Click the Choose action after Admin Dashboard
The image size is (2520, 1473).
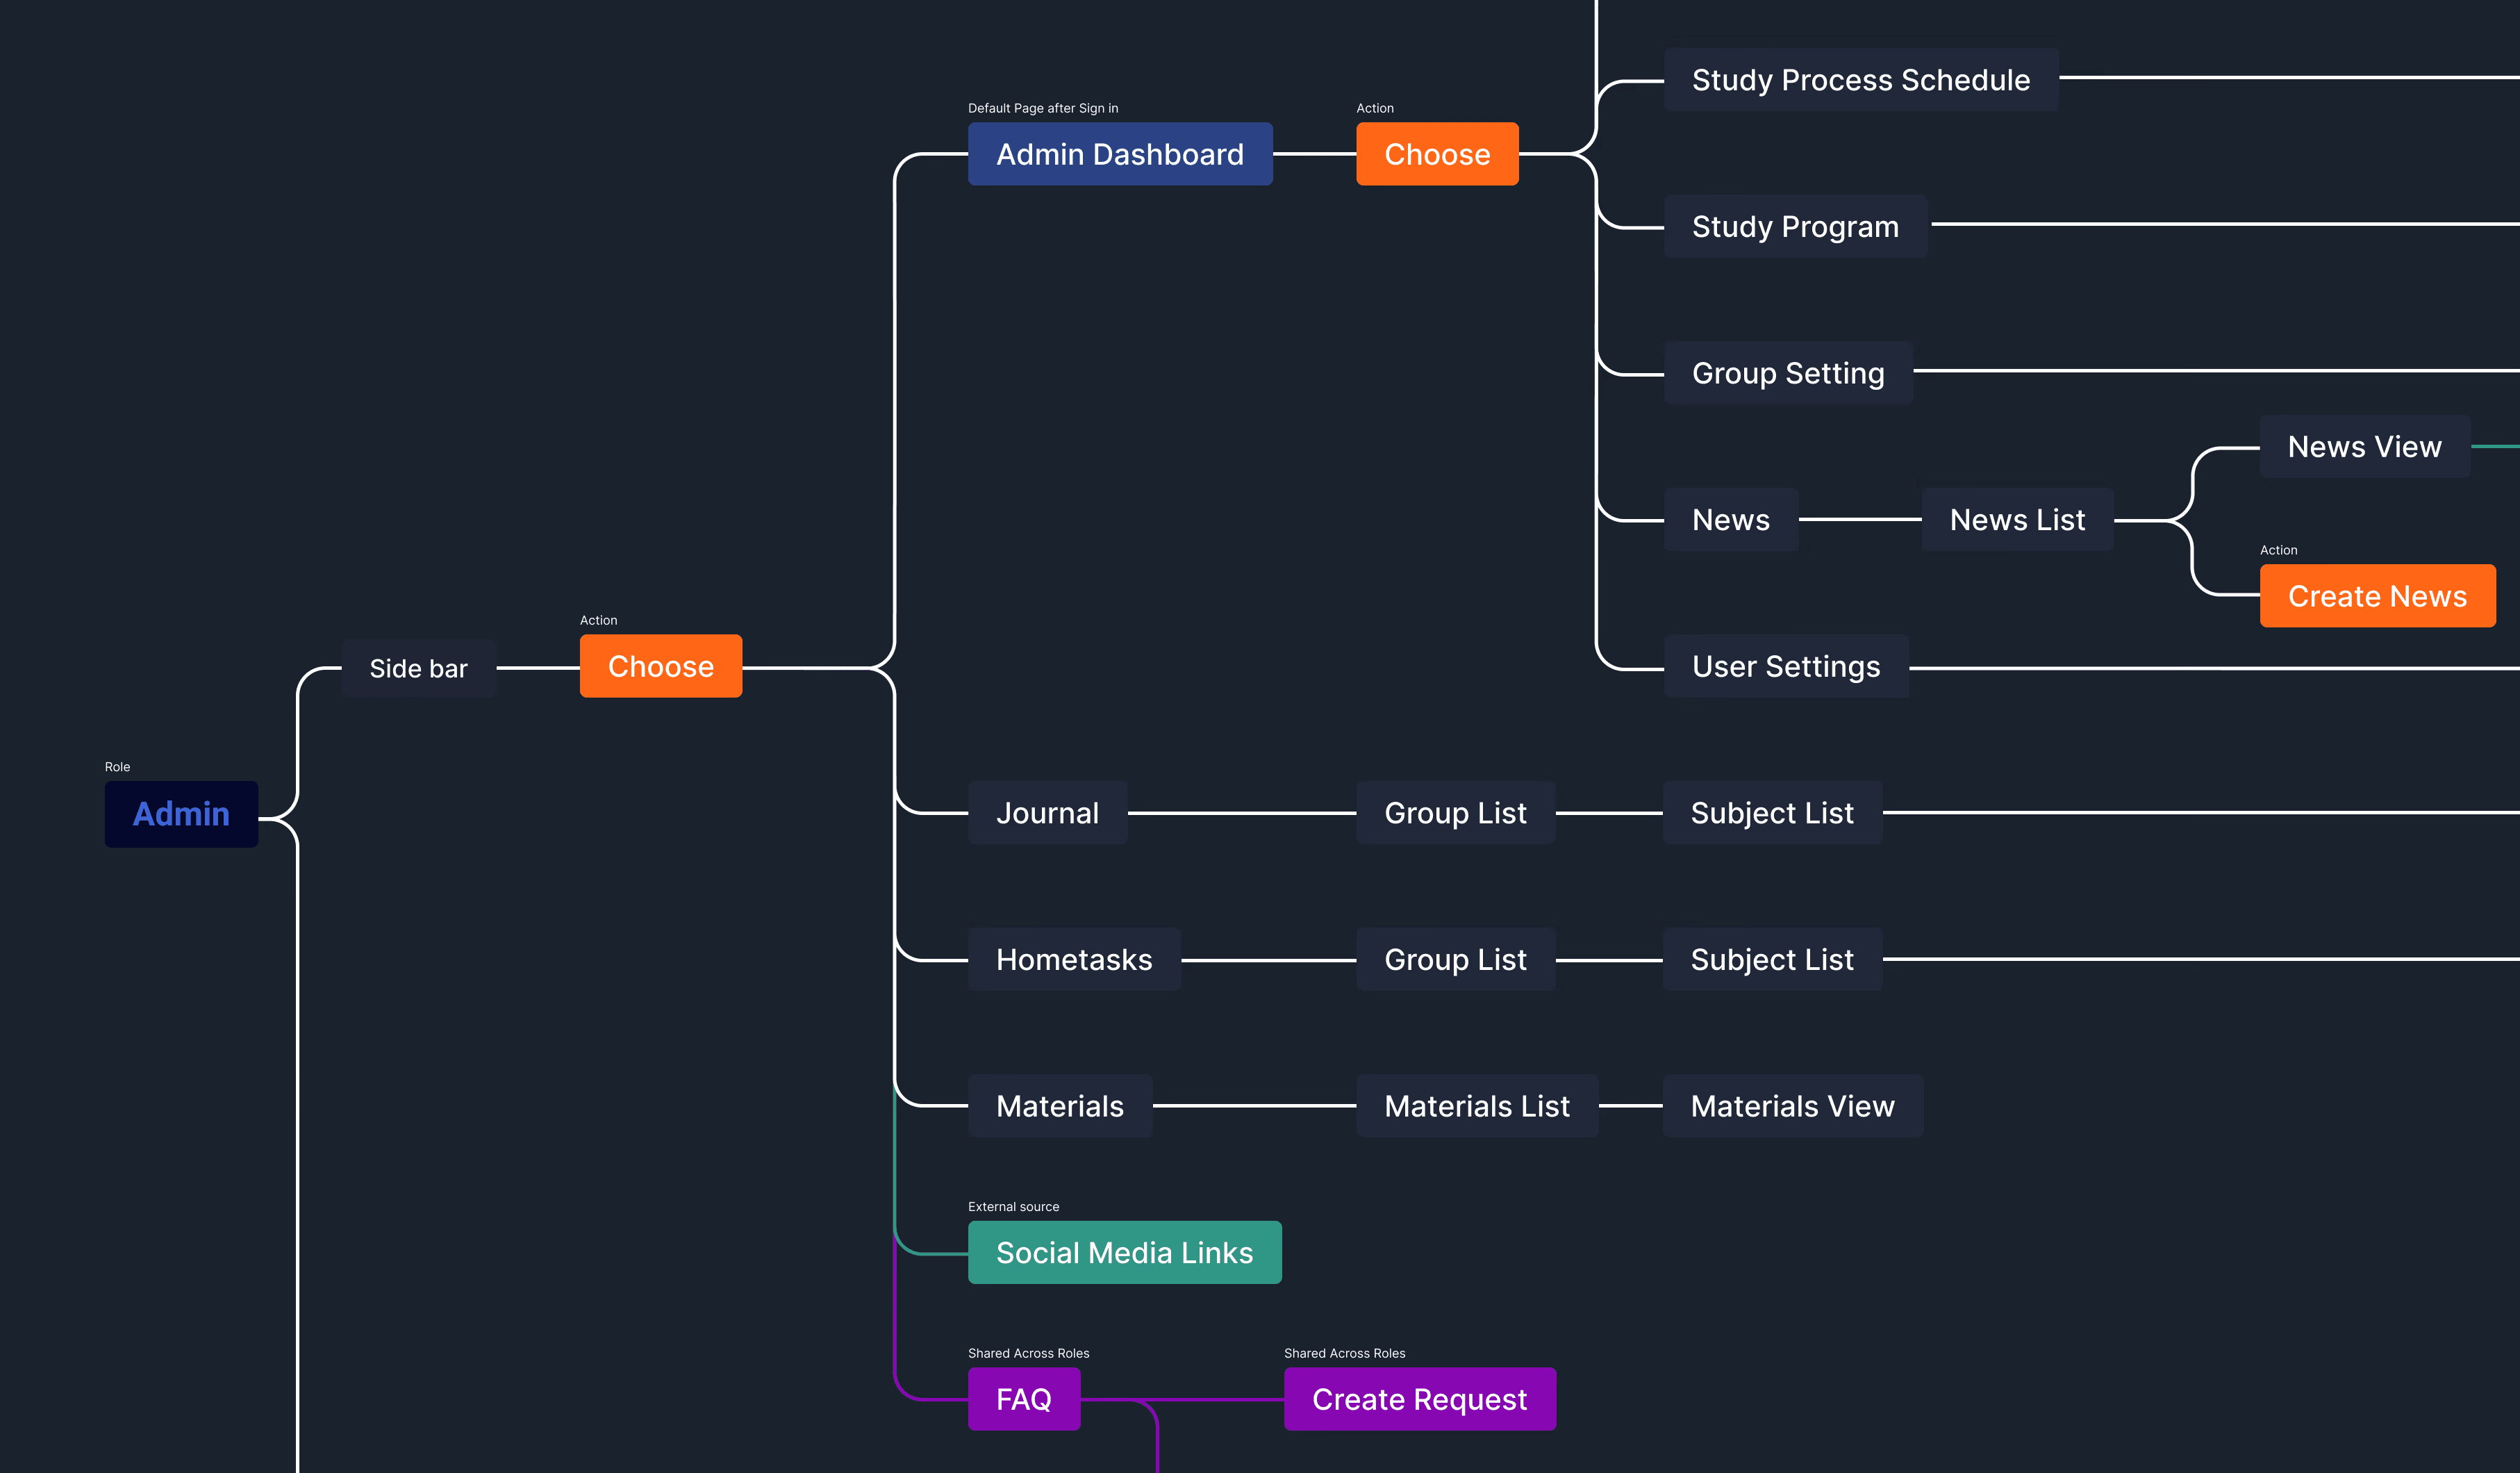click(x=1436, y=154)
